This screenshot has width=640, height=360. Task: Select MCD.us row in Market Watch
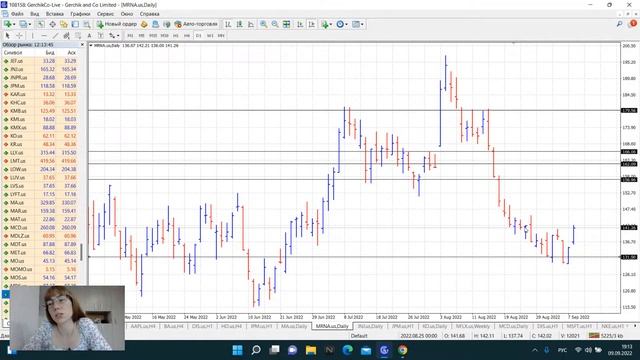[40, 228]
